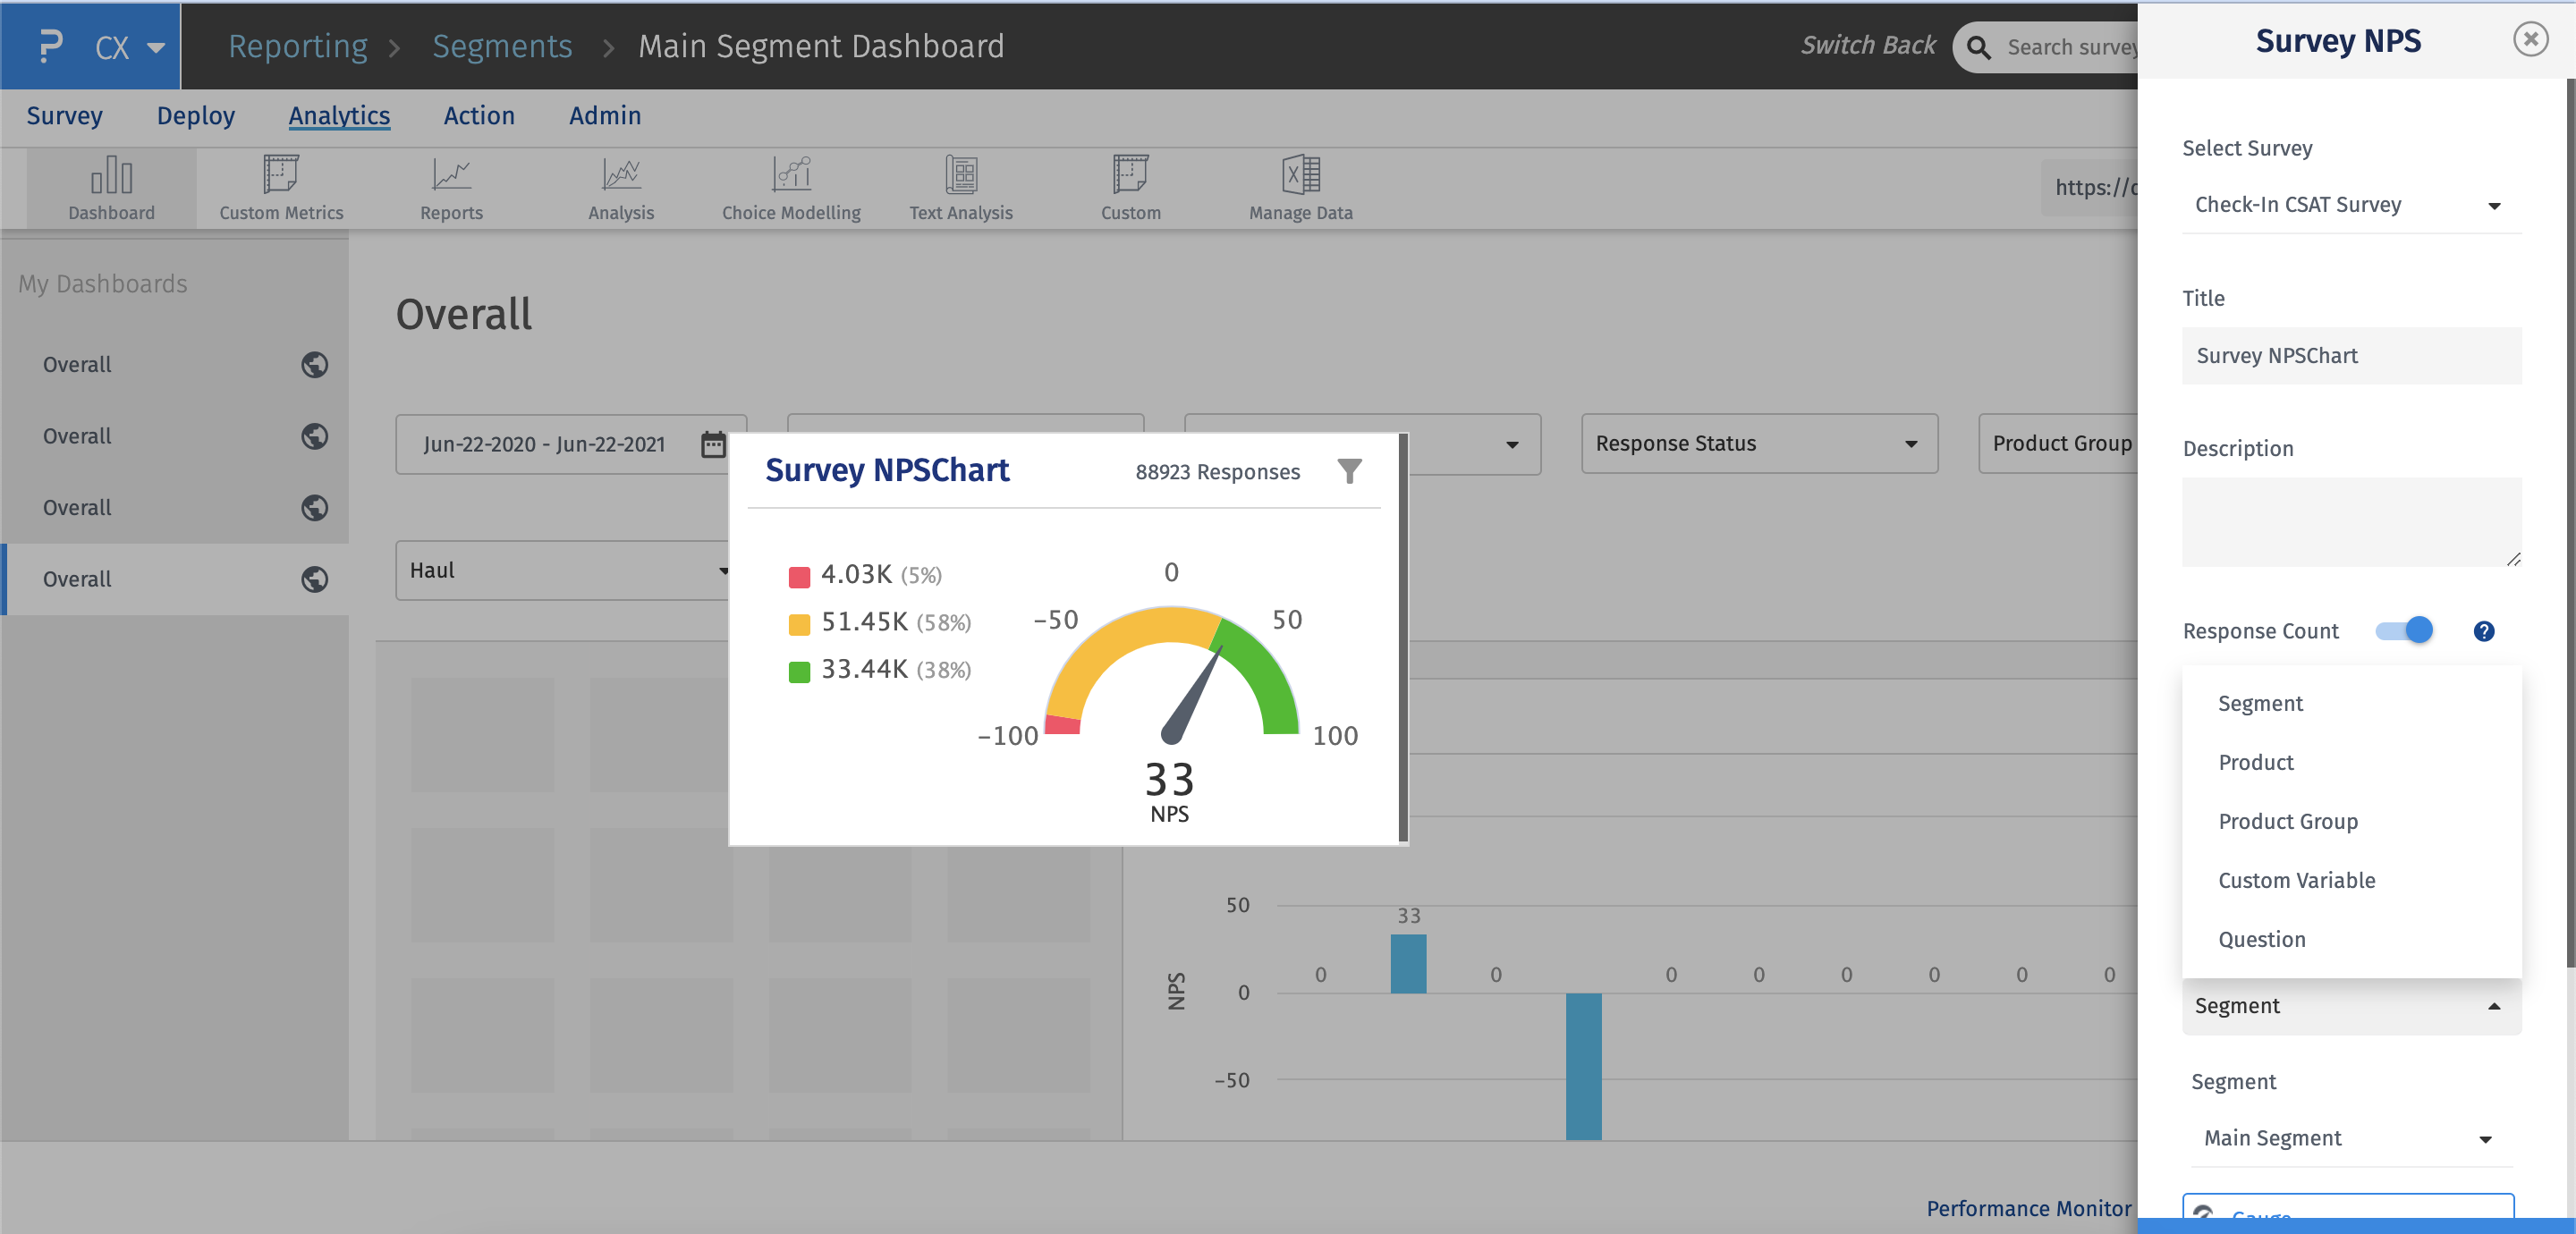The height and width of the screenshot is (1234, 2576).
Task: Open the Main Segment dropdown
Action: (2351, 1138)
